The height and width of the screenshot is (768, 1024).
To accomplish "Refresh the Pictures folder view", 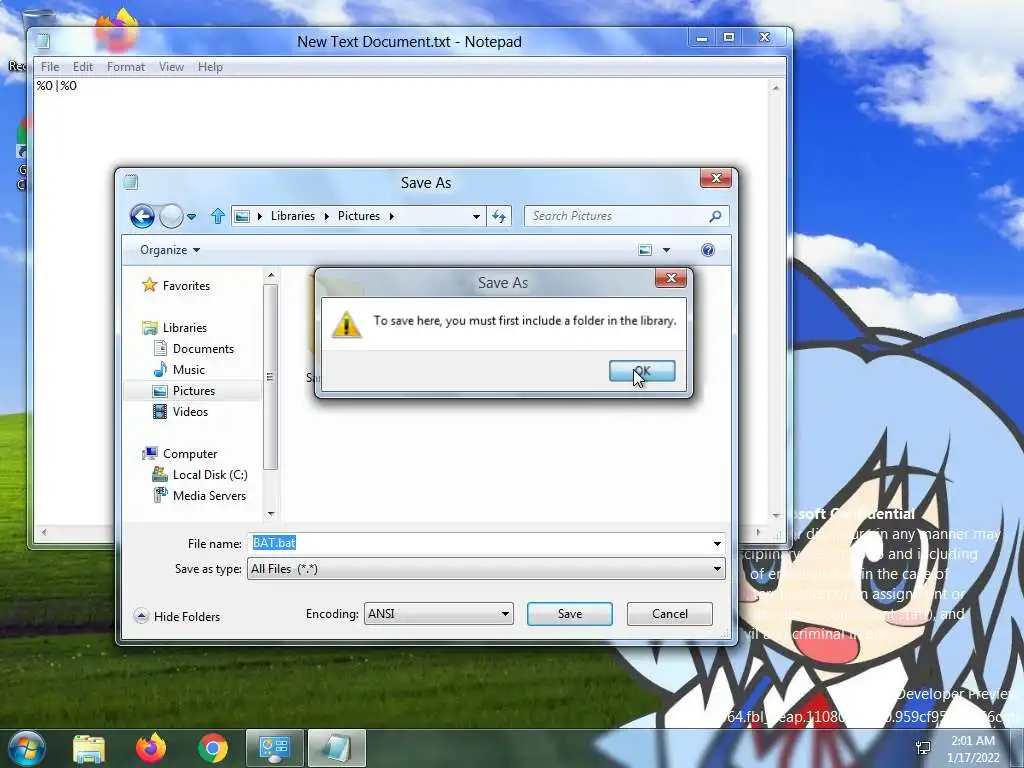I will coord(499,217).
